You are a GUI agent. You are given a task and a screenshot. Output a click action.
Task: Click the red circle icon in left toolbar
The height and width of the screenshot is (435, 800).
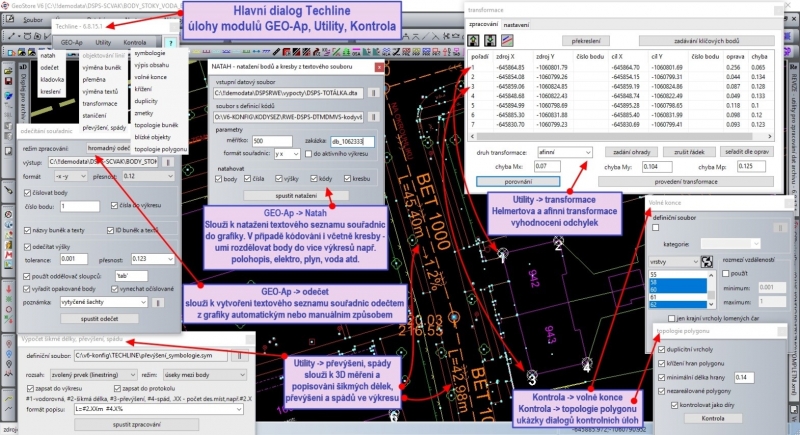(9, 310)
